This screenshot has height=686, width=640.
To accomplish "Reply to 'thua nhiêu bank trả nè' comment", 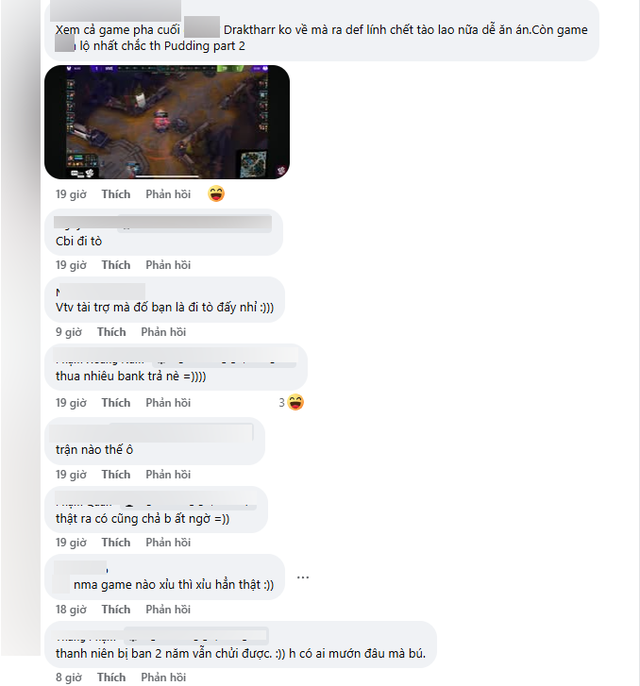I will tap(168, 403).
